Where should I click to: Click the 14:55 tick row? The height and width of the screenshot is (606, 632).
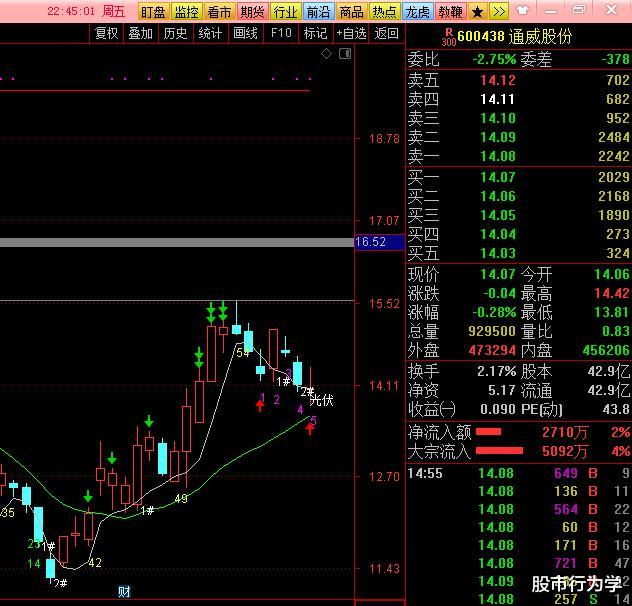tap(519, 473)
